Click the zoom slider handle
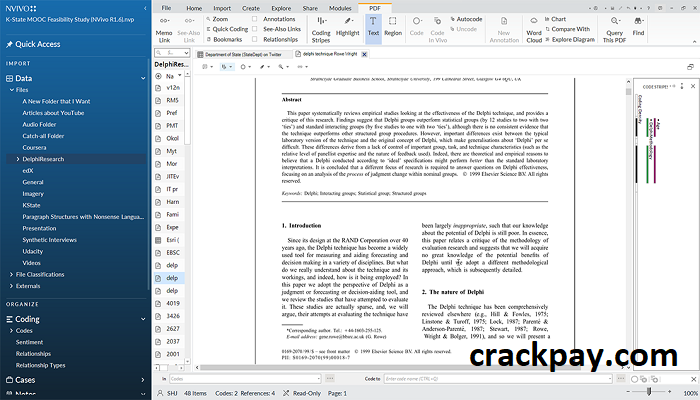 649,392
